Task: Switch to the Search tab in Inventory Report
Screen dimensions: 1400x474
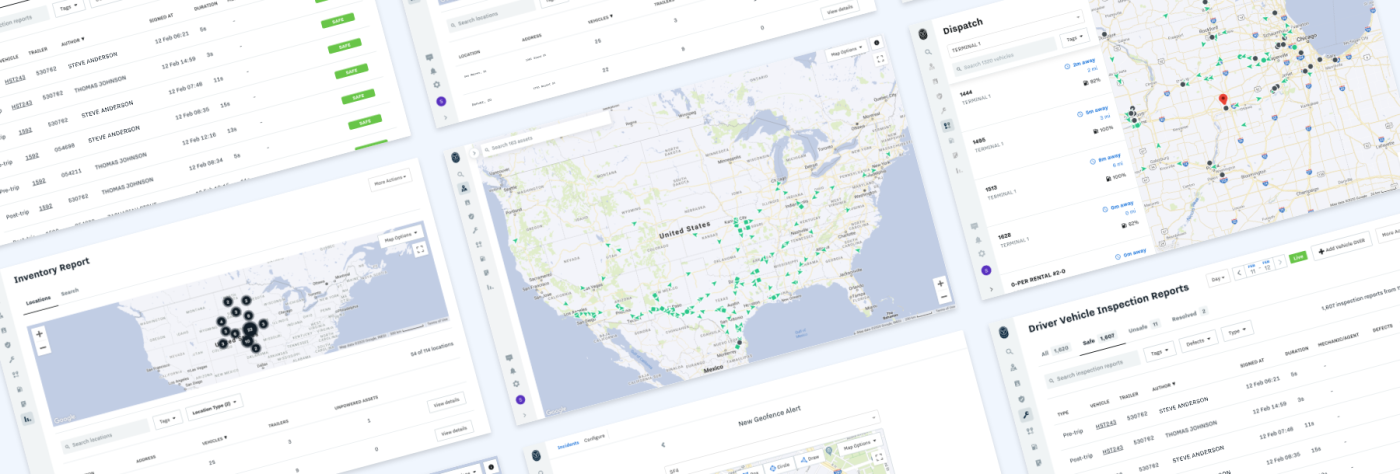Action: click(70, 293)
